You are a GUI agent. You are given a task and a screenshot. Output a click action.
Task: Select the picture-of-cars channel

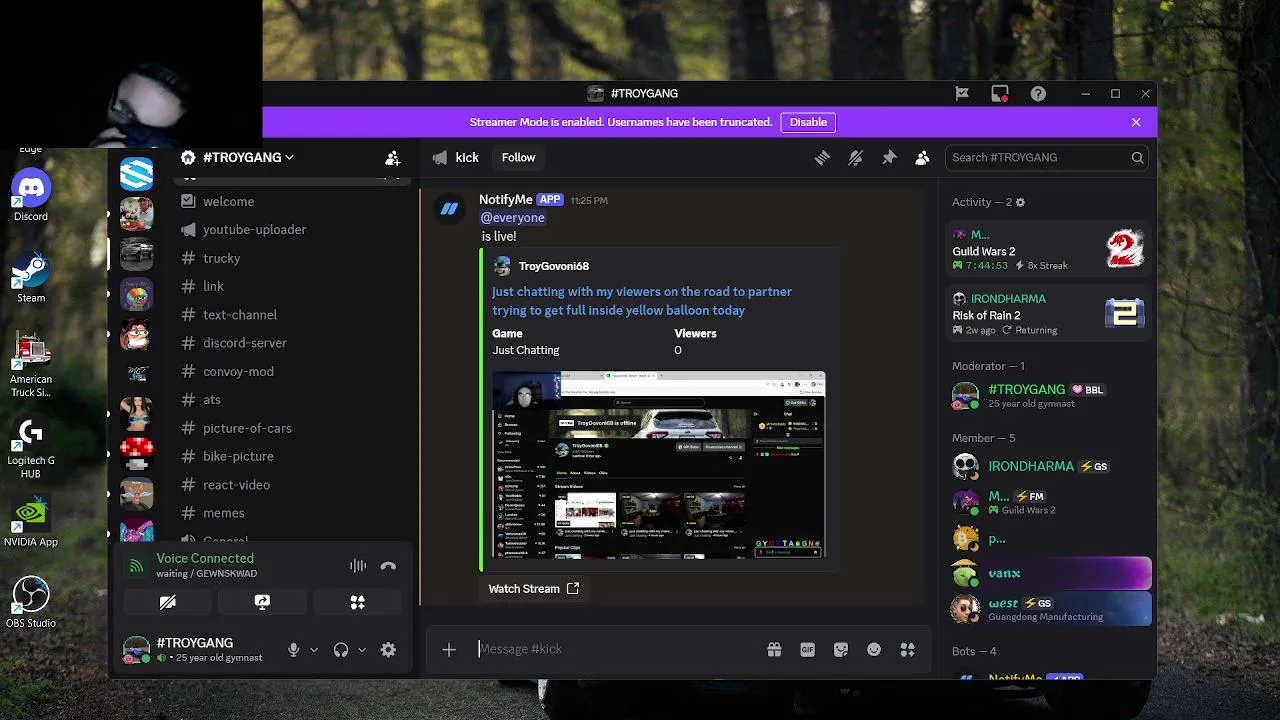291,428
